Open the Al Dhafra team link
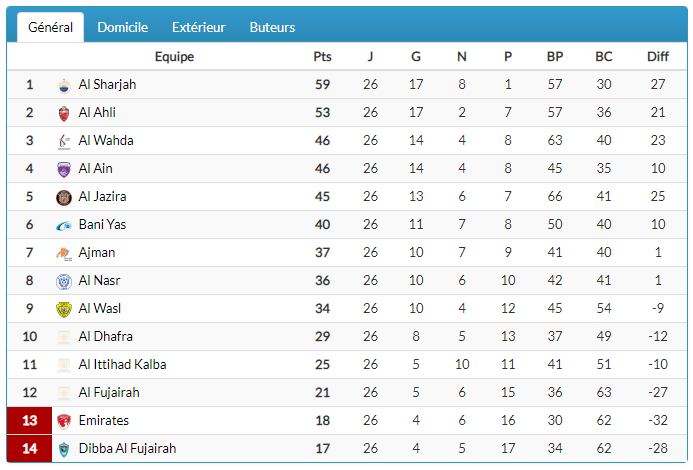 [x=105, y=337]
